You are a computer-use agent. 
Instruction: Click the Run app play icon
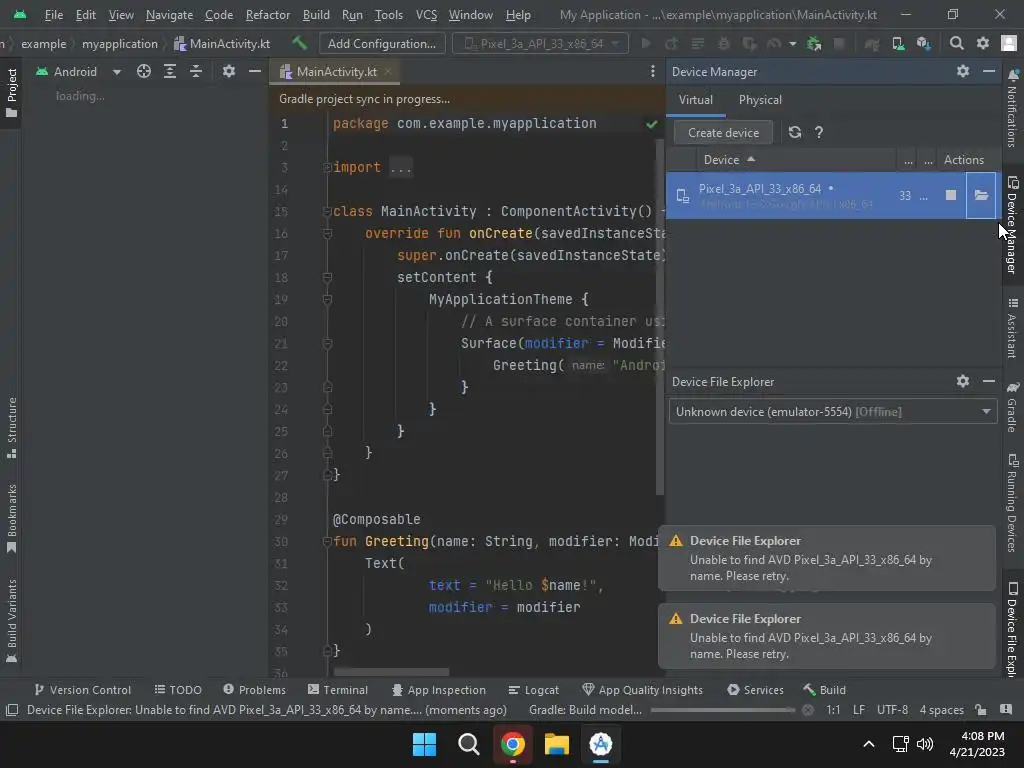point(646,43)
